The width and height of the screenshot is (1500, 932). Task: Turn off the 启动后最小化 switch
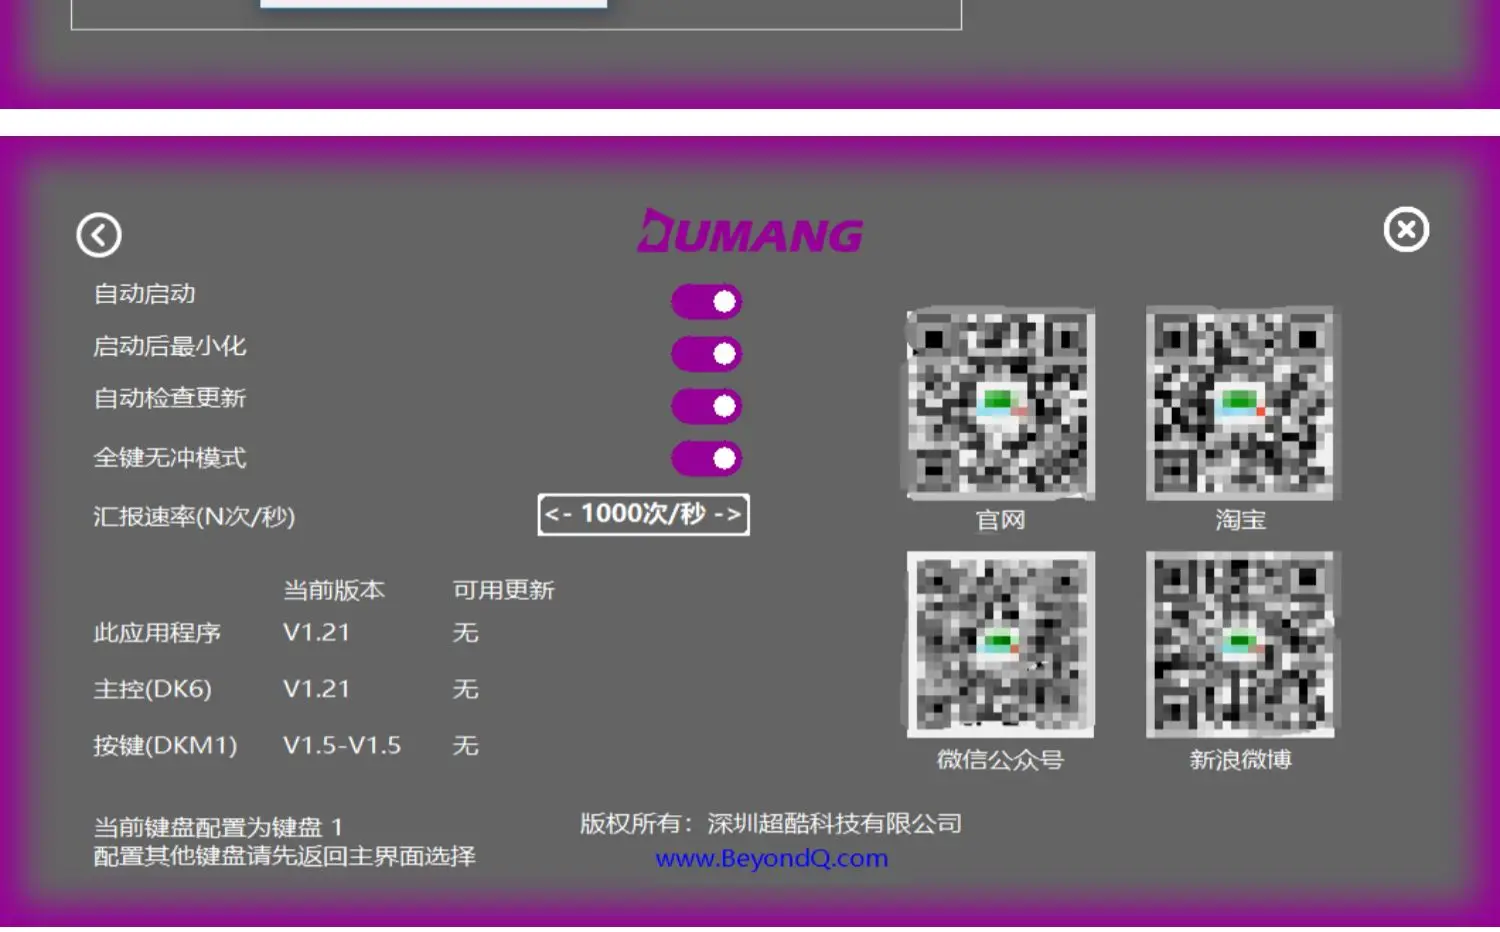coord(707,353)
